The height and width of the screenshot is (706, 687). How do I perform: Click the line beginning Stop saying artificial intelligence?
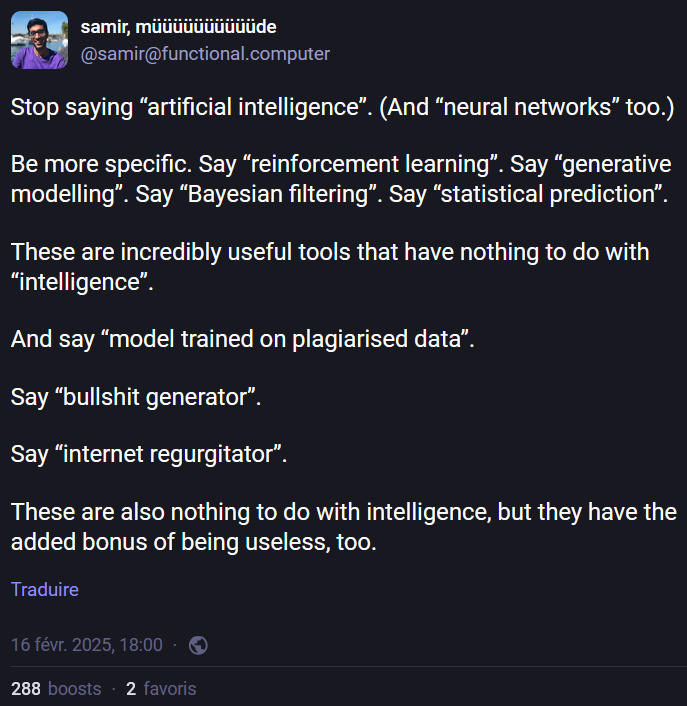pyautogui.click(x=343, y=107)
